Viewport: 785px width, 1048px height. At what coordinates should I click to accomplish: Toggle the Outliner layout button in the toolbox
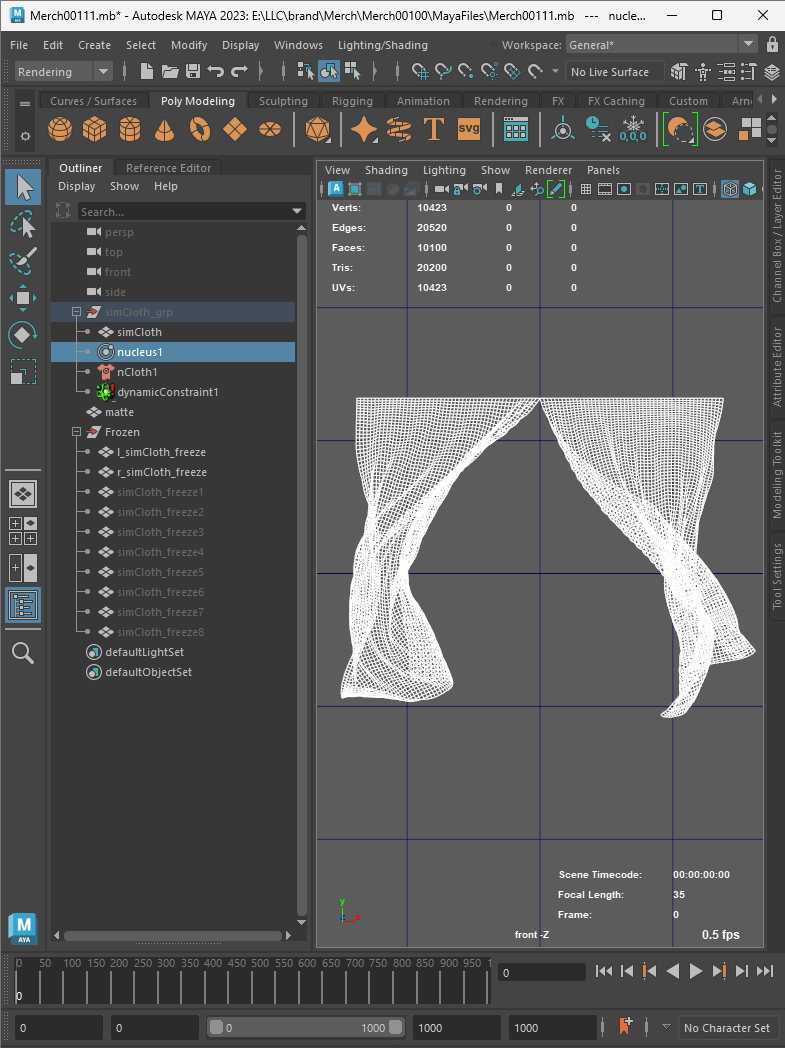pos(23,606)
